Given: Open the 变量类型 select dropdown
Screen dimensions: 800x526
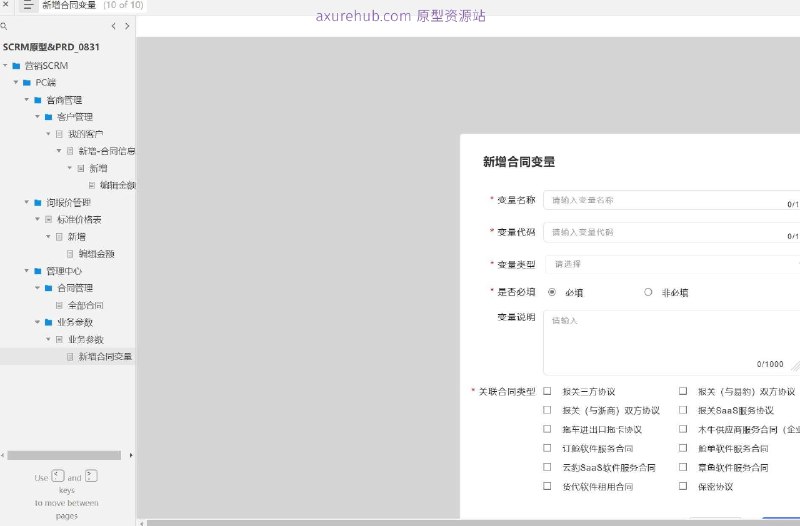Looking at the screenshot, I should pos(672,264).
